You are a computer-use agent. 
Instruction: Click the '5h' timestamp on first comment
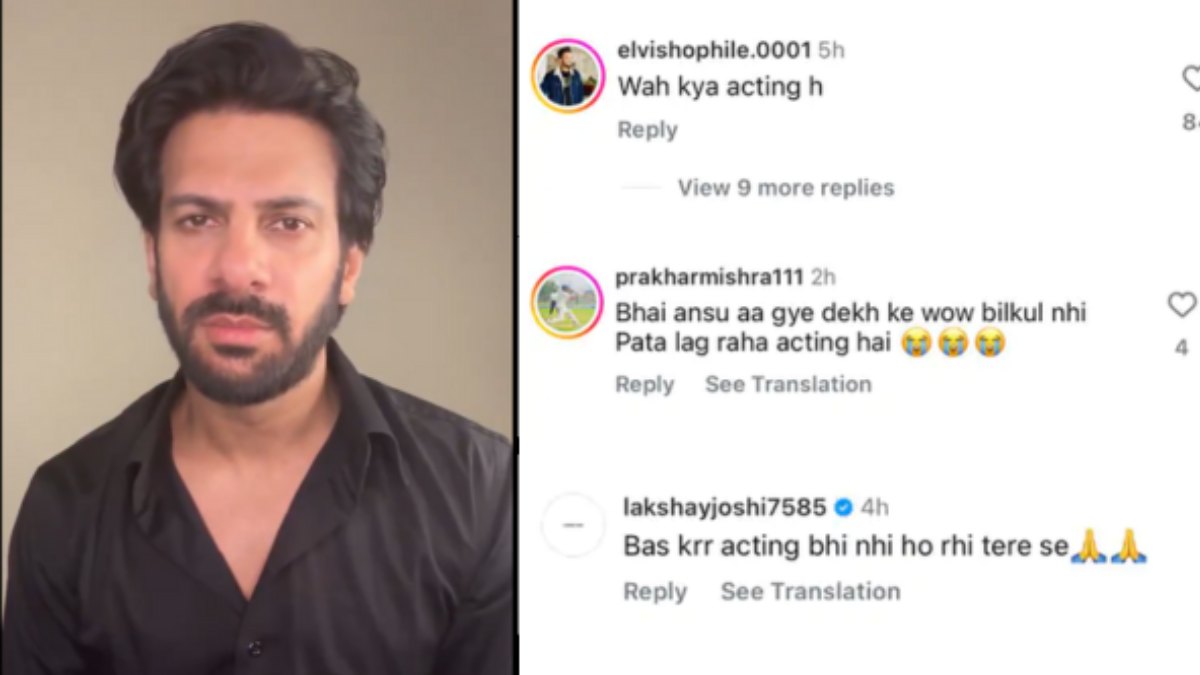pyautogui.click(x=831, y=49)
